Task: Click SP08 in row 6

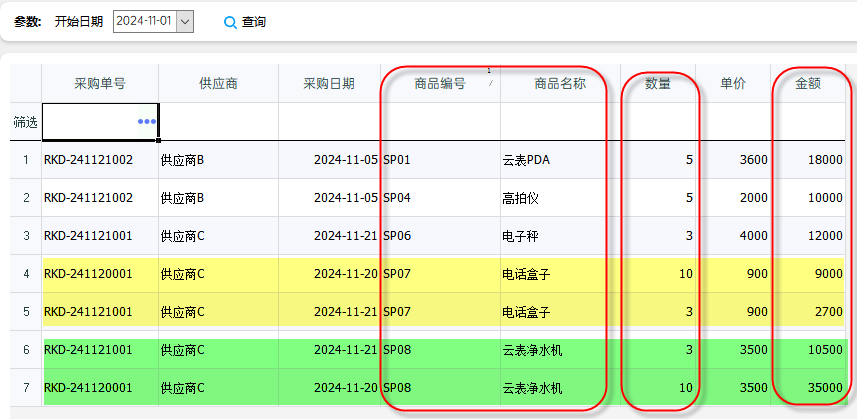Action: point(397,350)
